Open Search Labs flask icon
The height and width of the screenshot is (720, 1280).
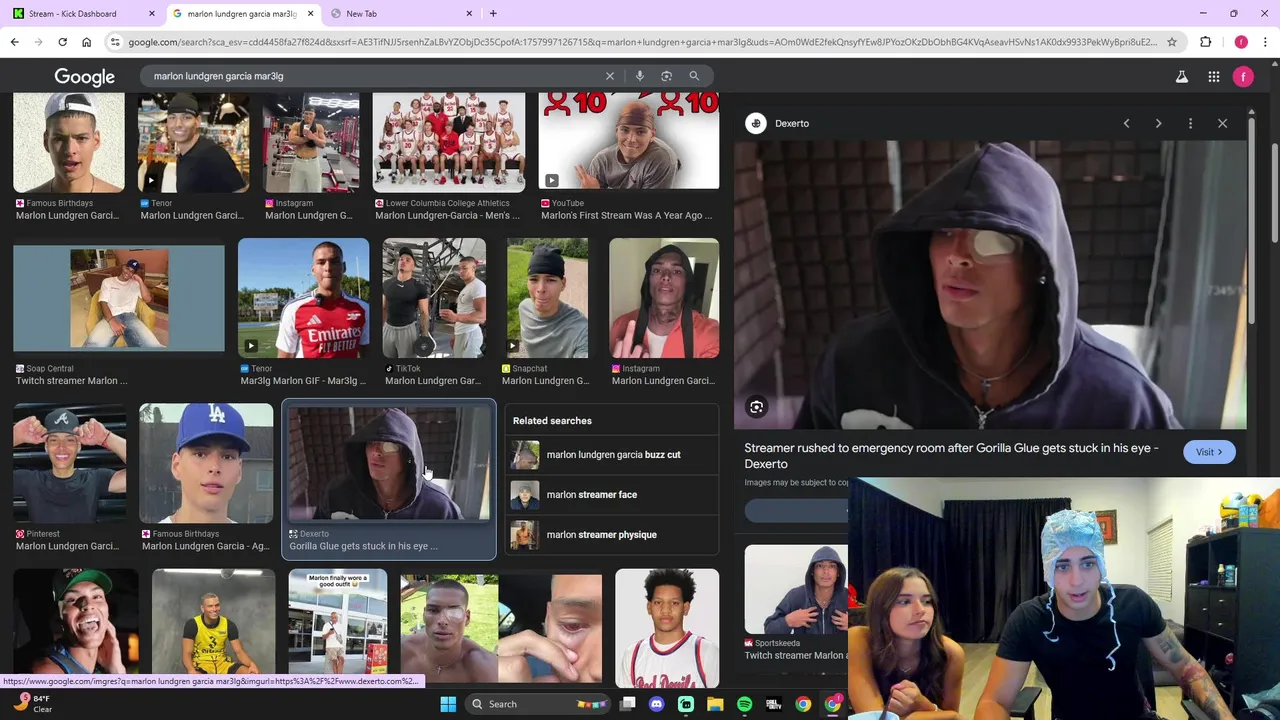point(1181,77)
